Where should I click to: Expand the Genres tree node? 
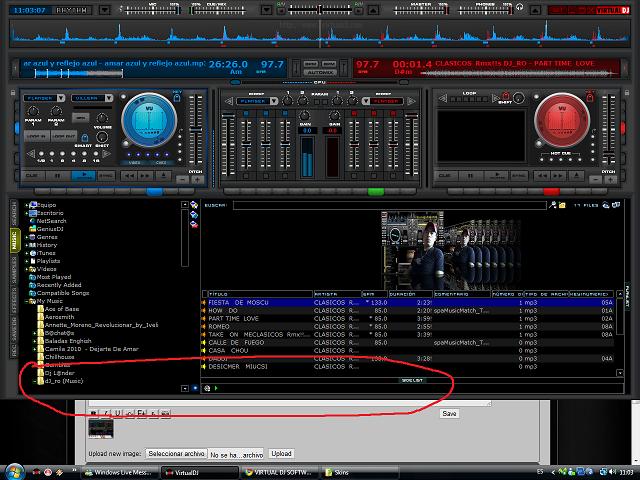point(27,237)
